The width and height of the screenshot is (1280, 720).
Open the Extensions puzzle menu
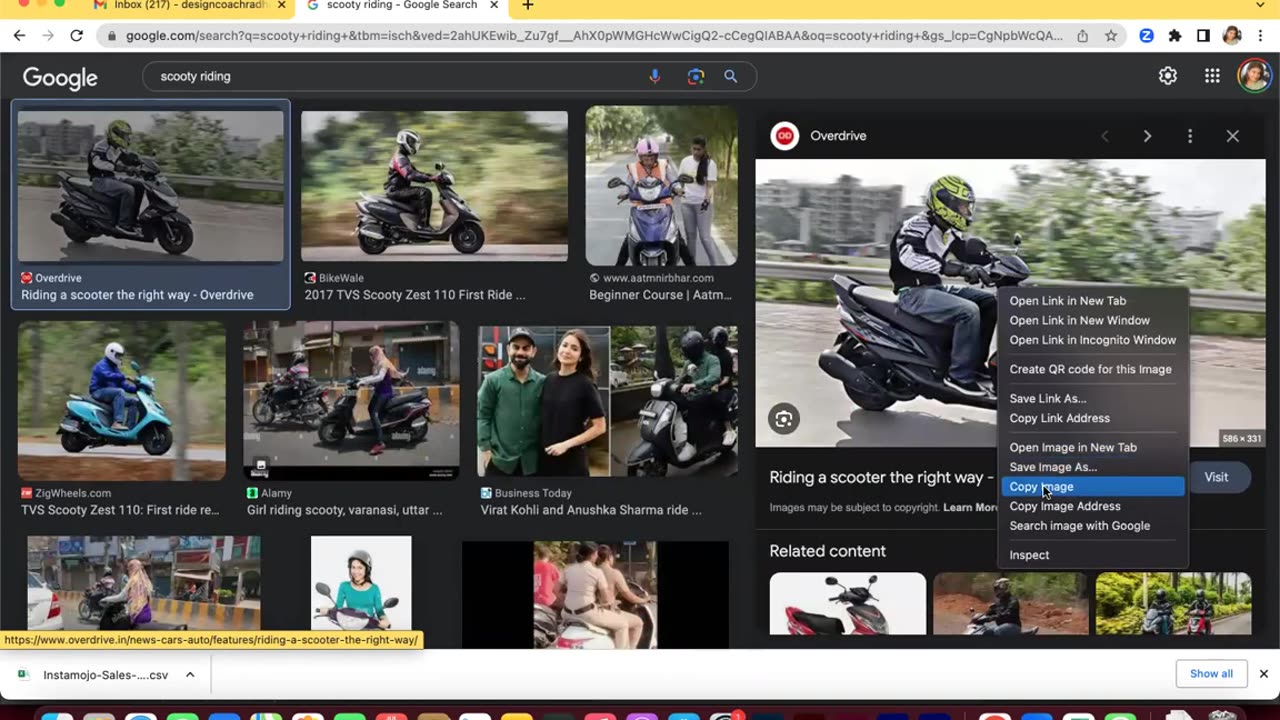pos(1175,35)
